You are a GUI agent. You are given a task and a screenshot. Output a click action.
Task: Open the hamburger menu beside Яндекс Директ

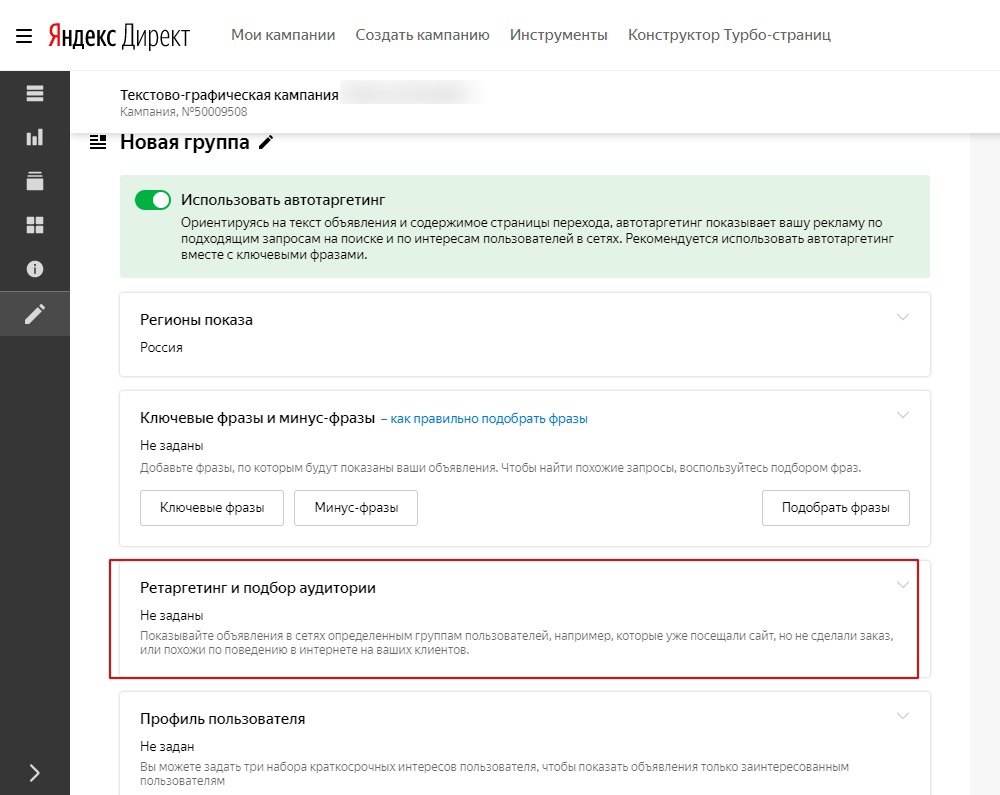pyautogui.click(x=23, y=36)
